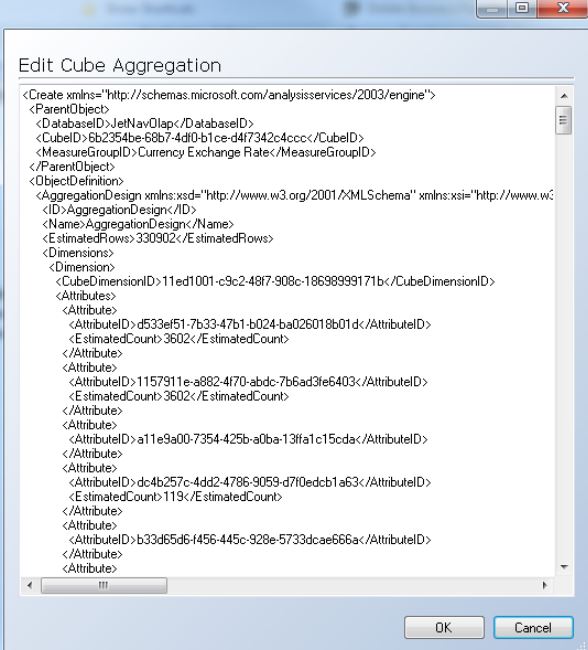Image resolution: width=588 pixels, height=650 pixels.
Task: Maximize the window using the title bar button
Action: click(x=522, y=8)
